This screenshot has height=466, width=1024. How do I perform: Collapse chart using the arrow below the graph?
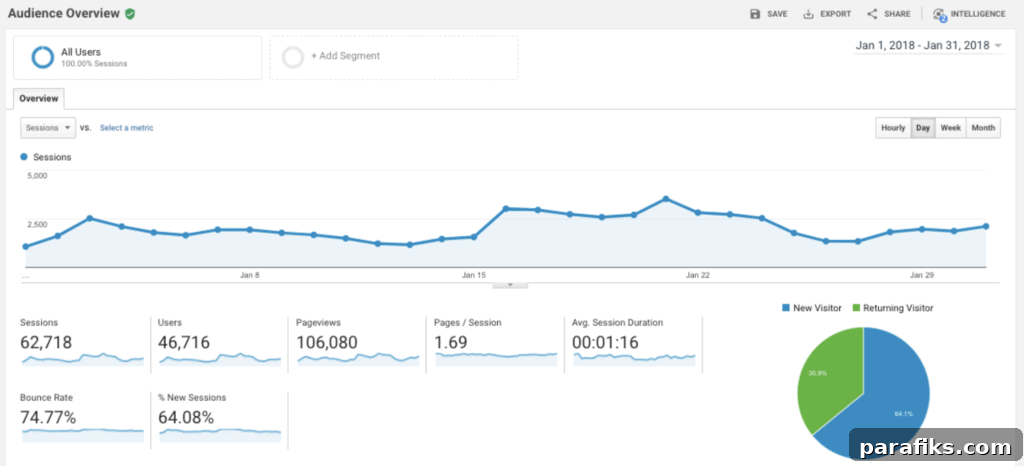510,285
